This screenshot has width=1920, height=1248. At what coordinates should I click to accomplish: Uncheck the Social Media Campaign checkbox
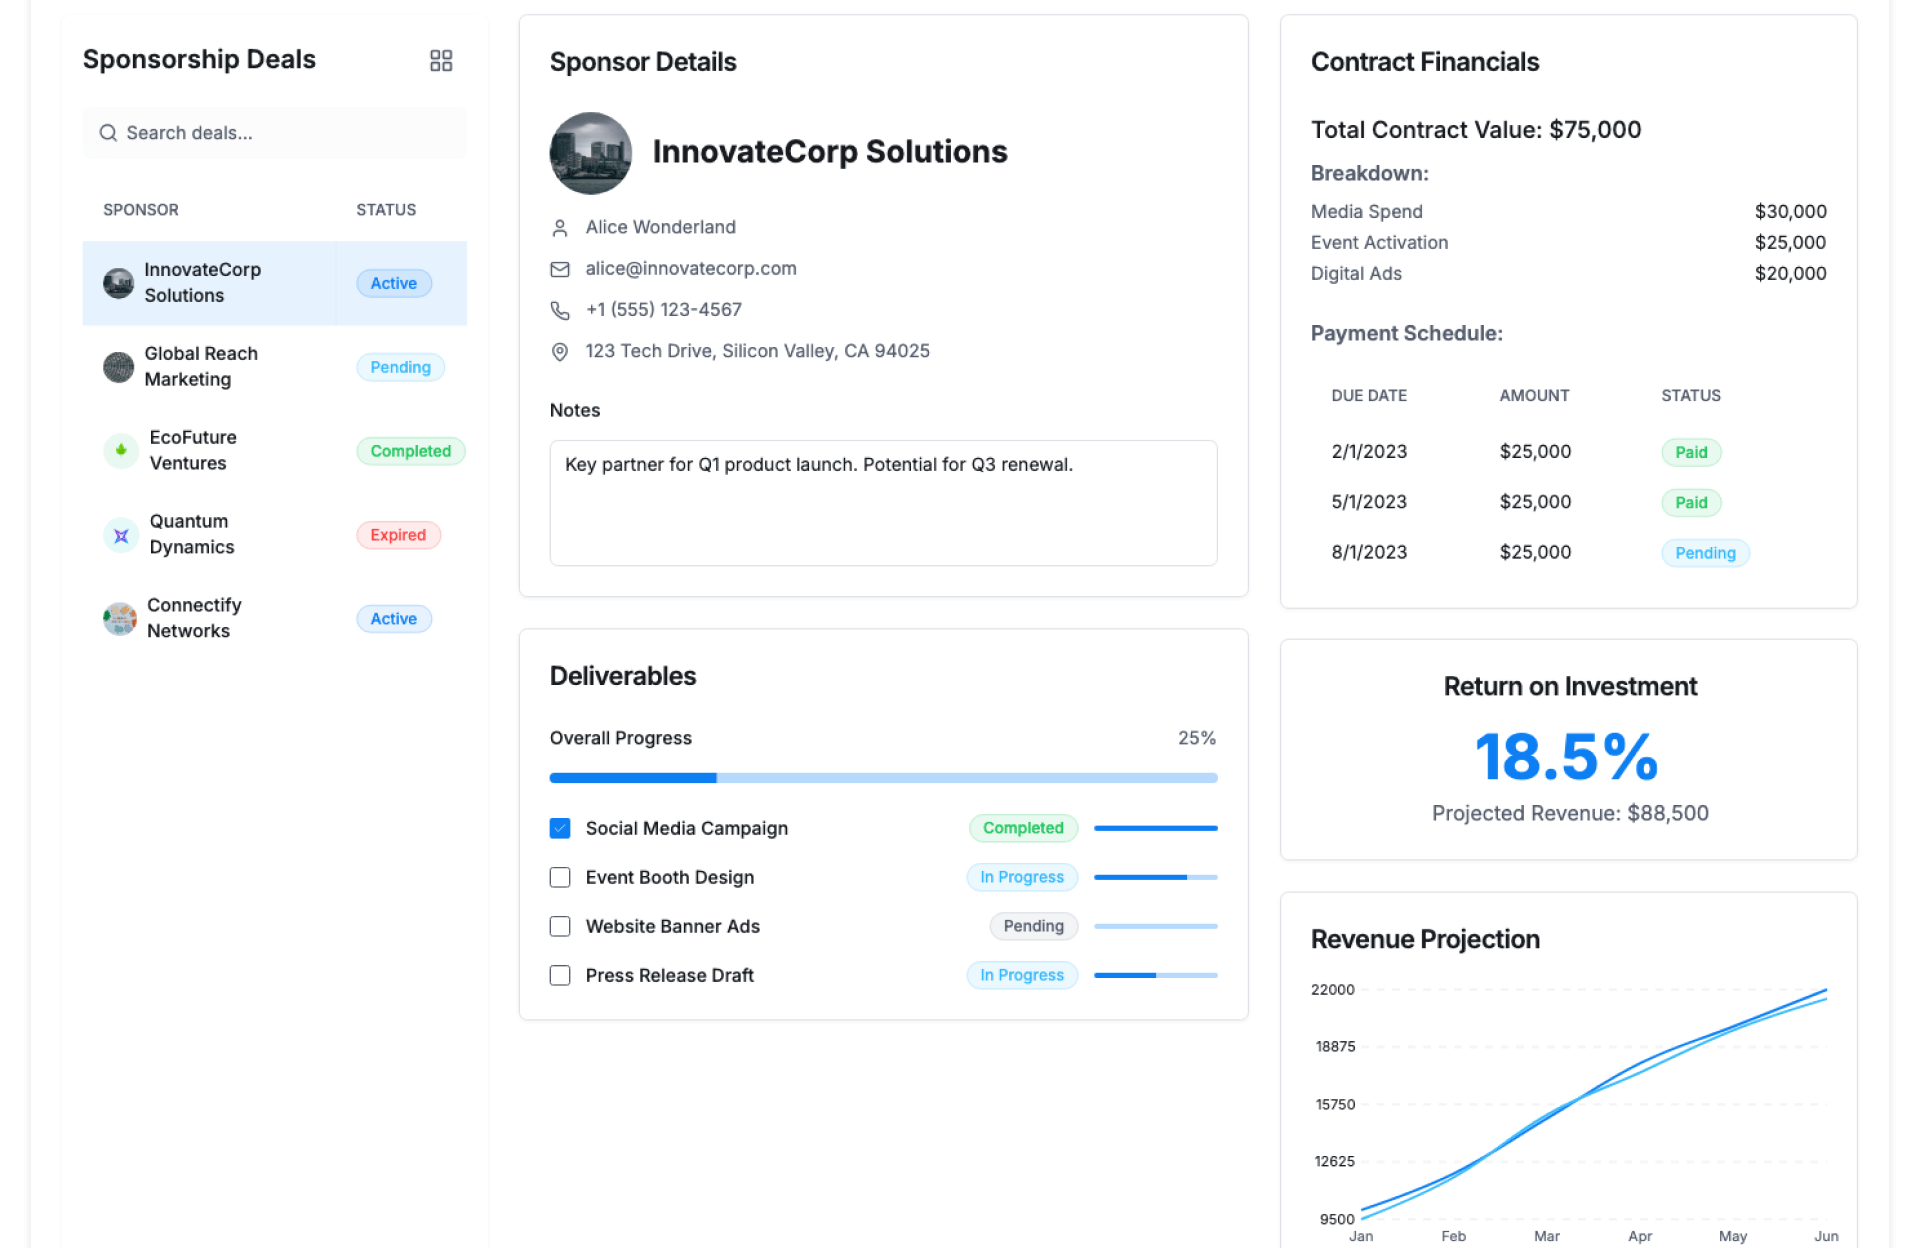(x=560, y=828)
